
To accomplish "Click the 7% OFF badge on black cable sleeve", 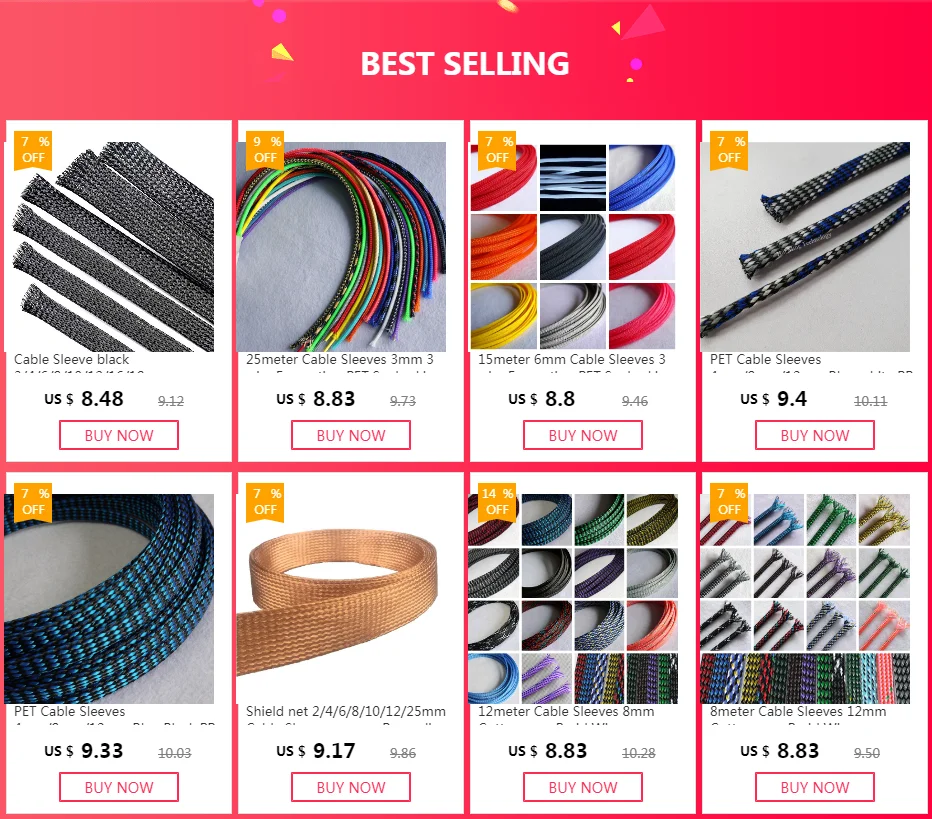I will coord(33,150).
